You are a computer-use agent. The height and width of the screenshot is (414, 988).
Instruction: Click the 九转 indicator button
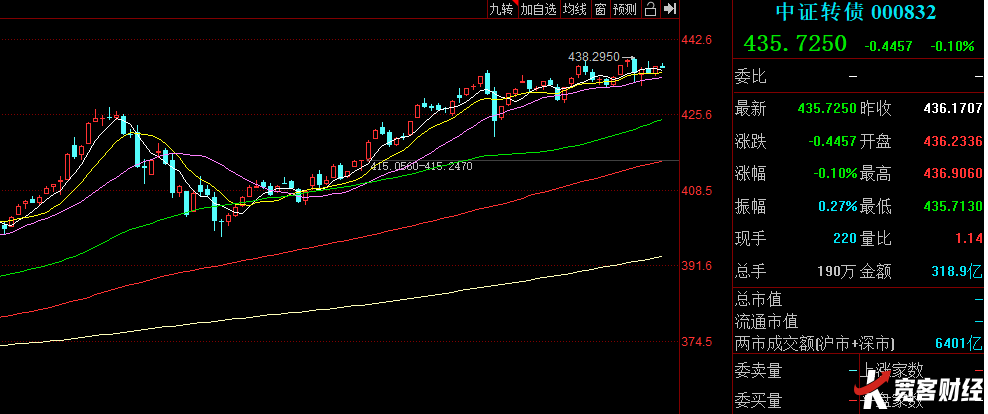[x=502, y=9]
